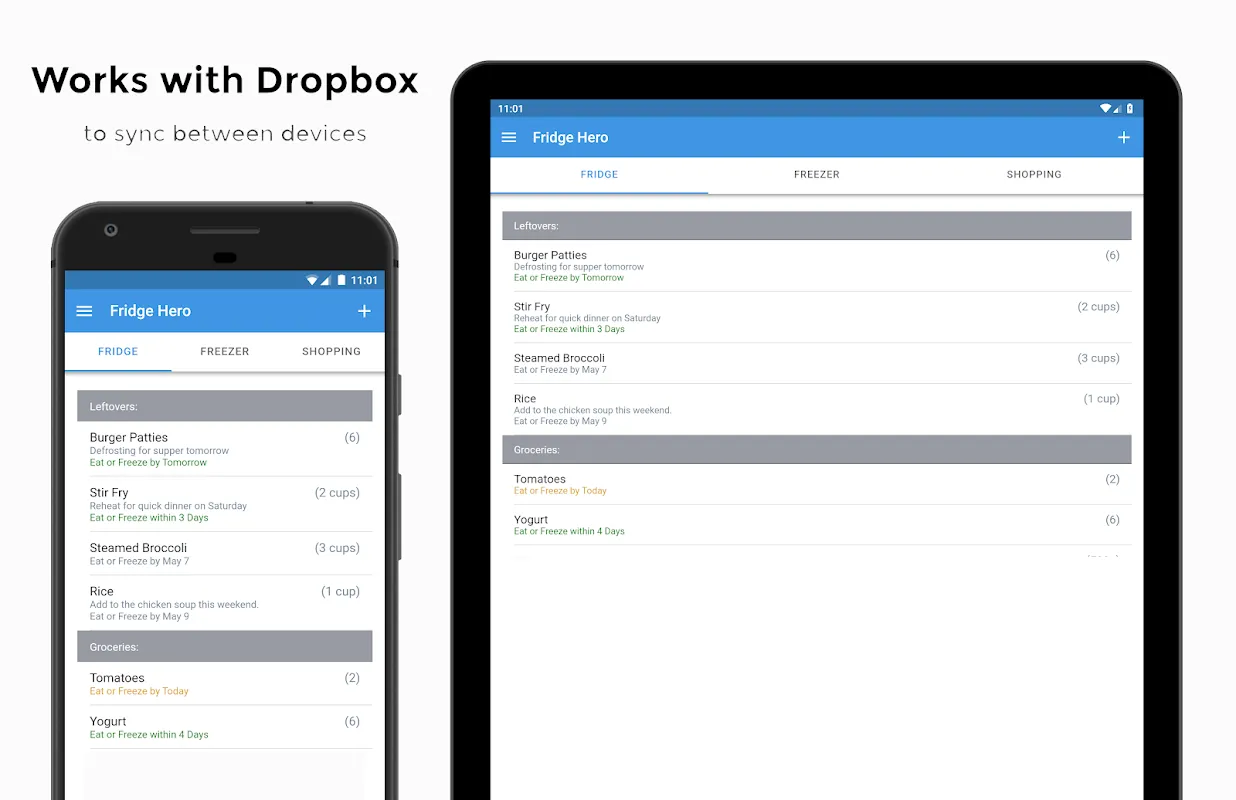Open the SHOPPING tab on the phone
Screen dimensions: 1236x800
coord(331,351)
